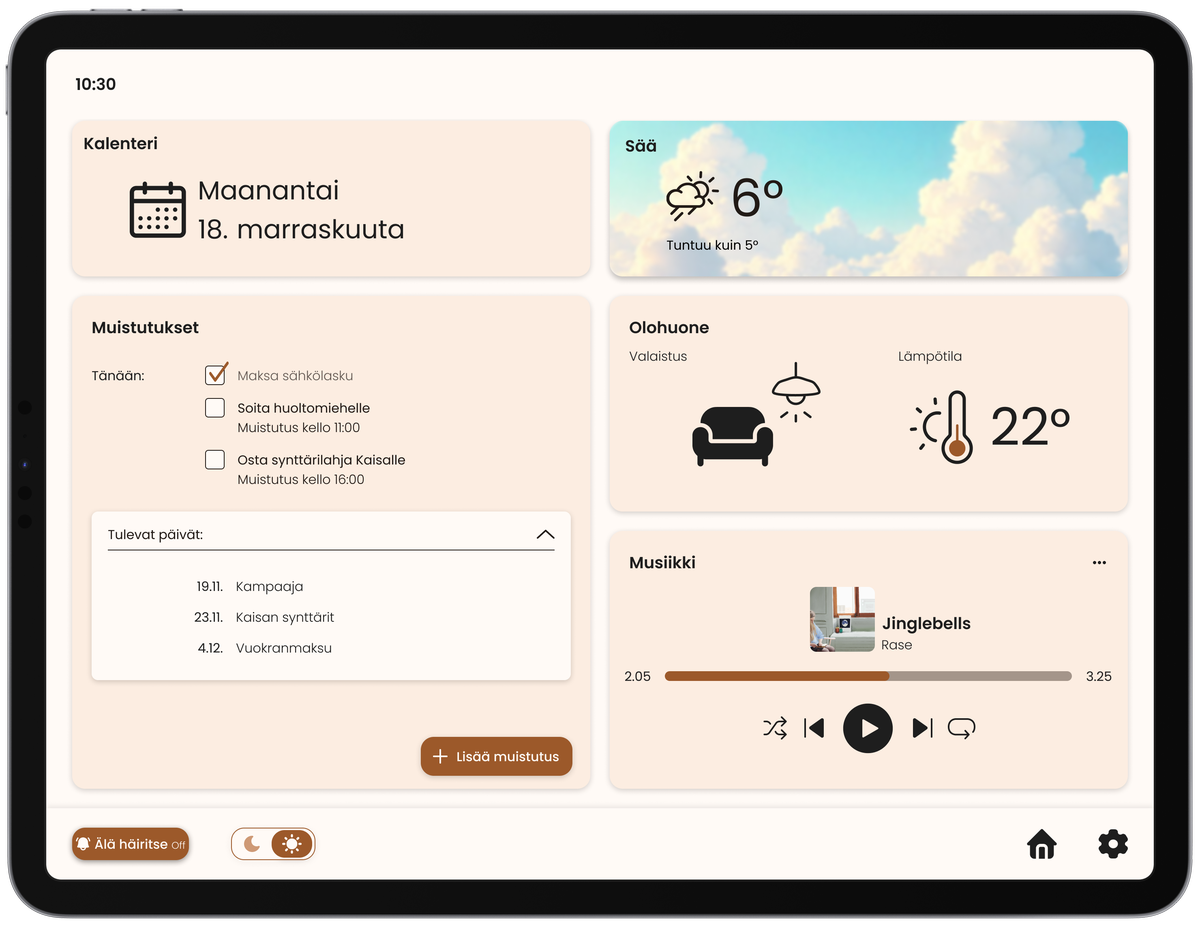Click the calendar icon in Kalenteri card
This screenshot has height=929, width=1200.
(x=158, y=210)
